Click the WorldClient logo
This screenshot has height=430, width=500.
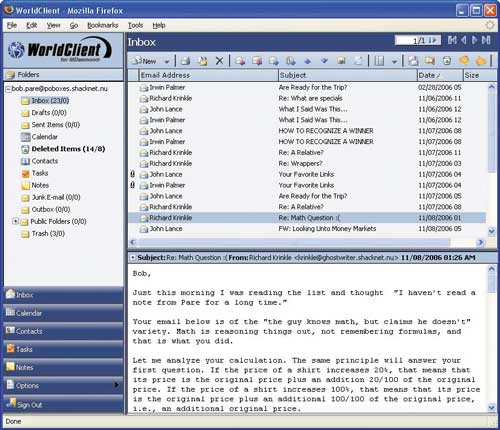point(60,50)
